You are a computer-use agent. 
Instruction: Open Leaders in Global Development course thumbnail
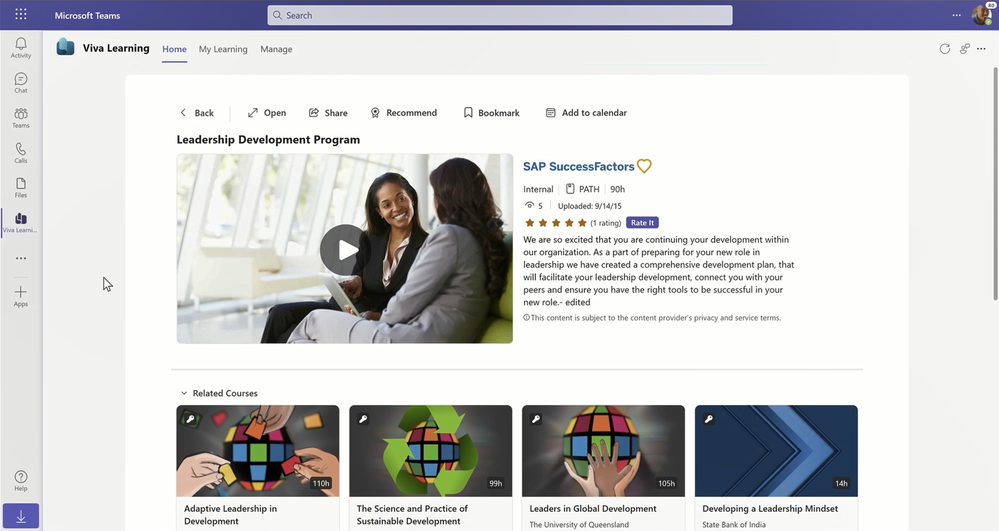coord(603,451)
